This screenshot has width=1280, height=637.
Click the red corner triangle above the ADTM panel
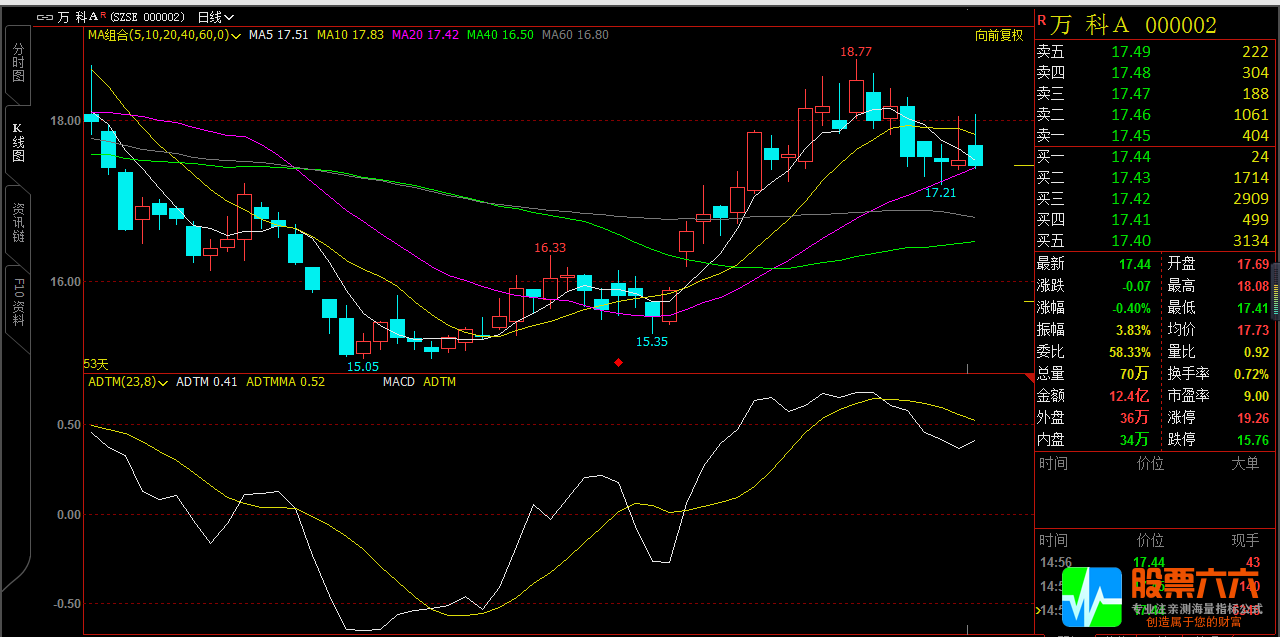tap(1030, 378)
